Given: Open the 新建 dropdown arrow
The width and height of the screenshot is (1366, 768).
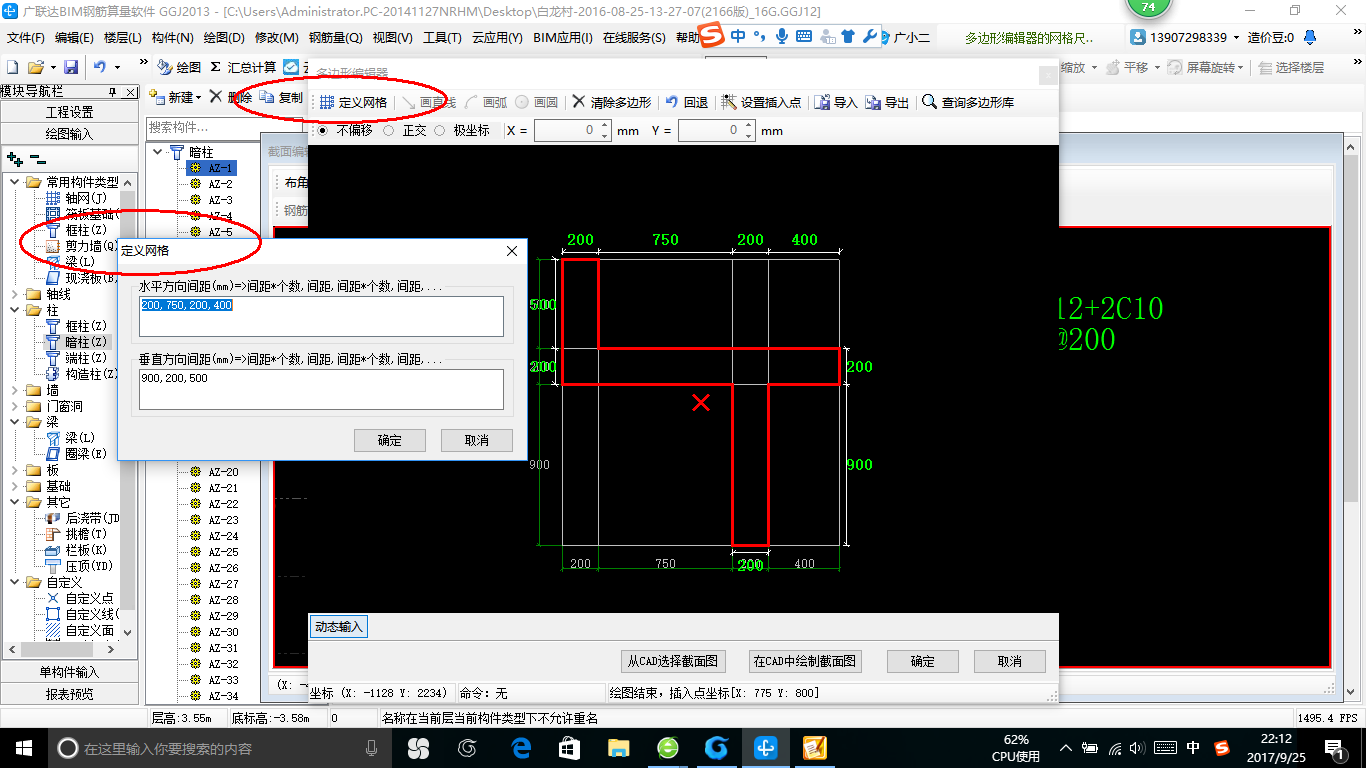Looking at the screenshot, I should coord(198,98).
